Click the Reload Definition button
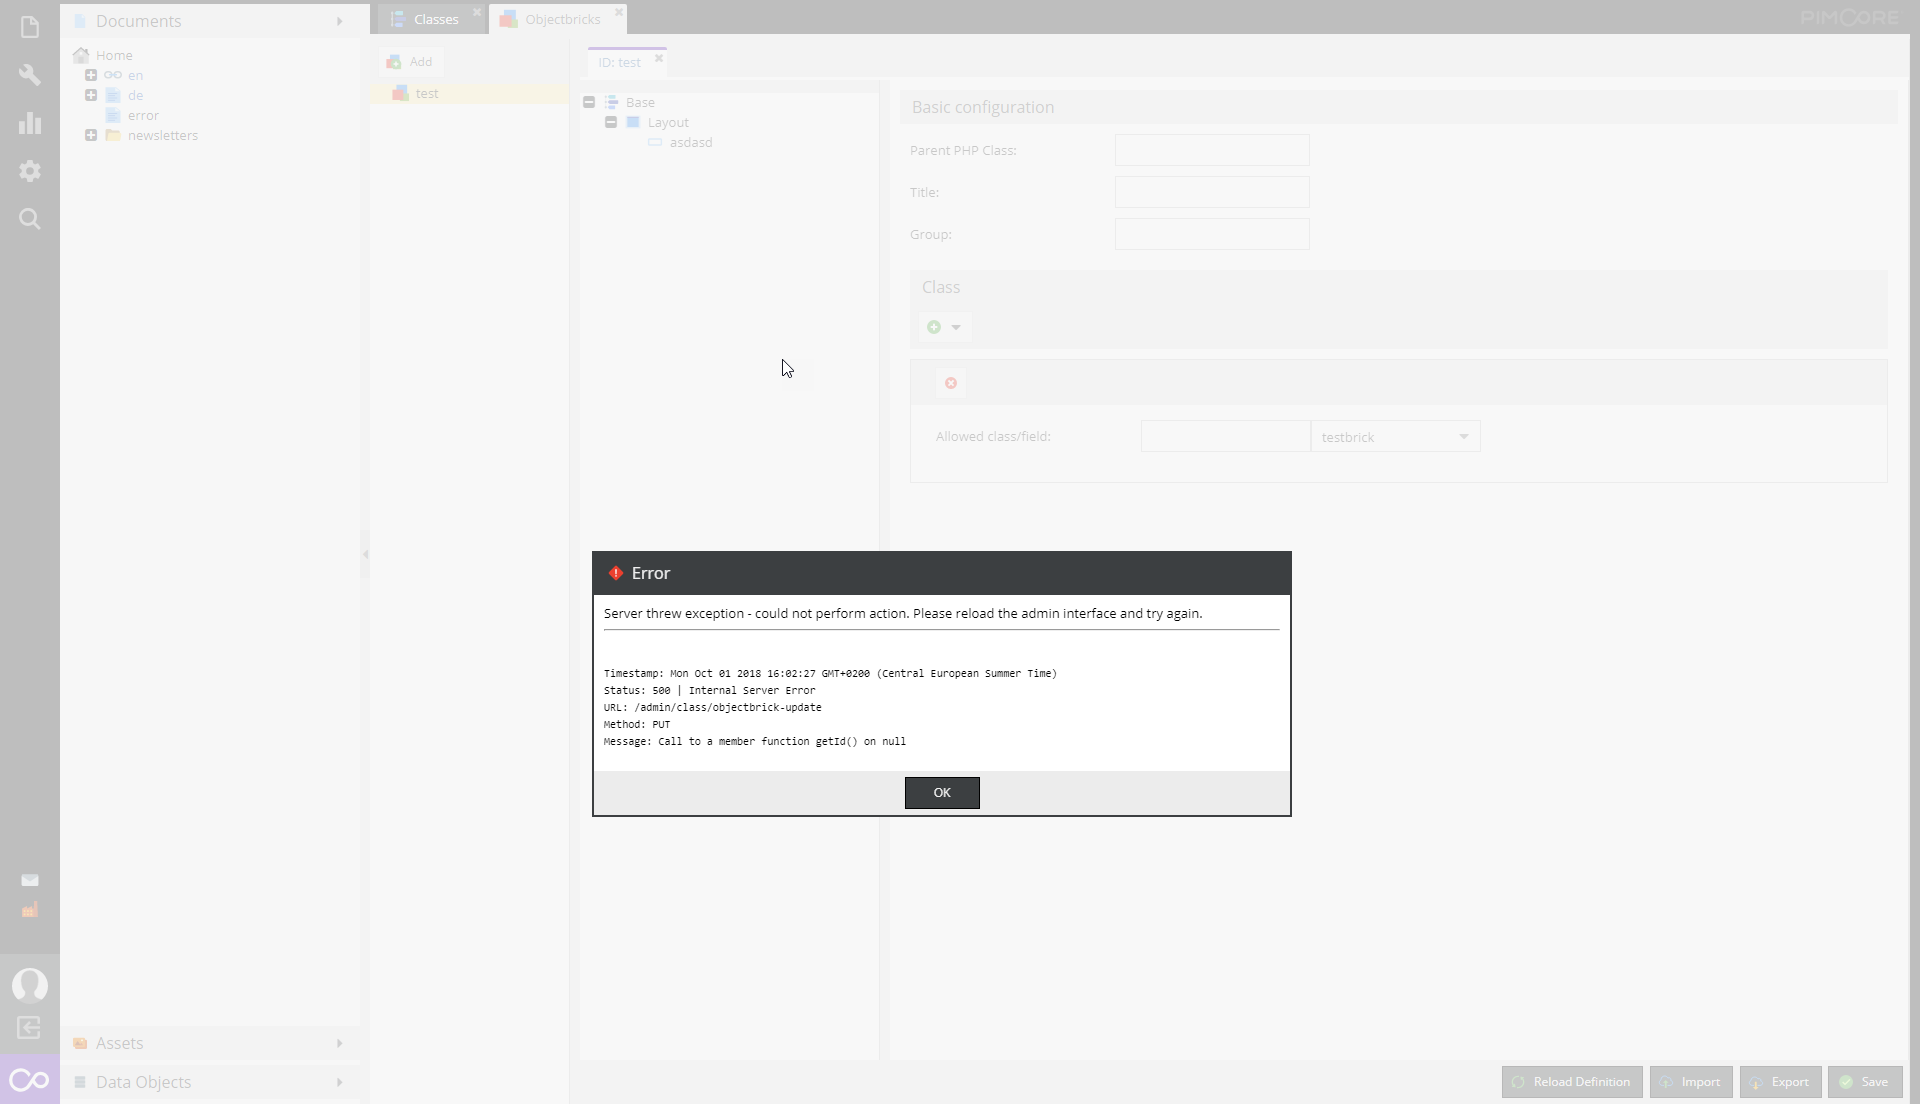The height and width of the screenshot is (1104, 1920). point(1572,1082)
